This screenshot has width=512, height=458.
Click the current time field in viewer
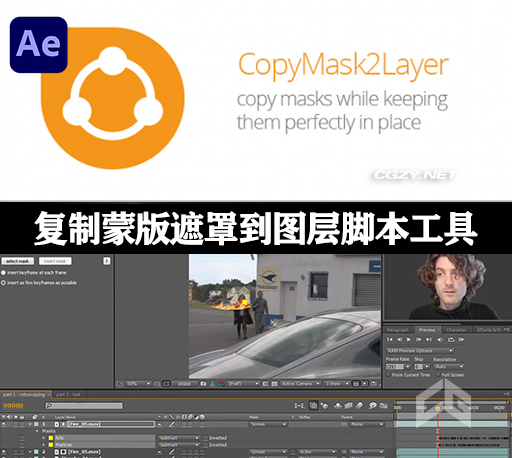[185, 384]
